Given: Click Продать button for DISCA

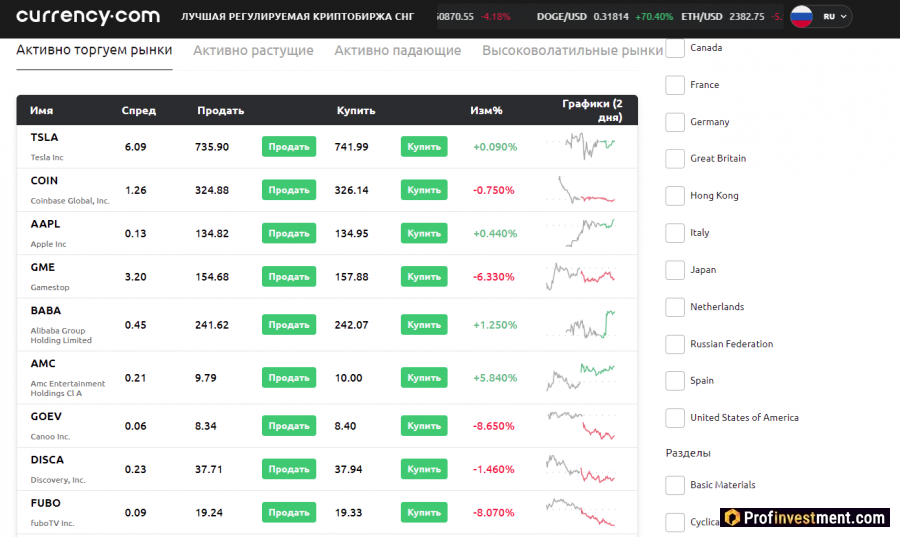Looking at the screenshot, I should [289, 469].
